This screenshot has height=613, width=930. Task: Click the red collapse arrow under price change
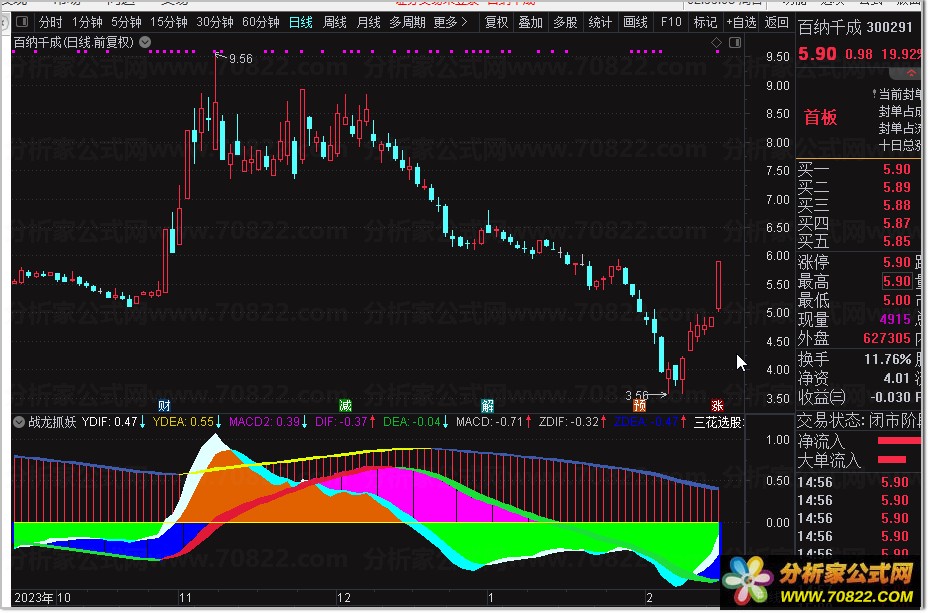click(x=911, y=73)
